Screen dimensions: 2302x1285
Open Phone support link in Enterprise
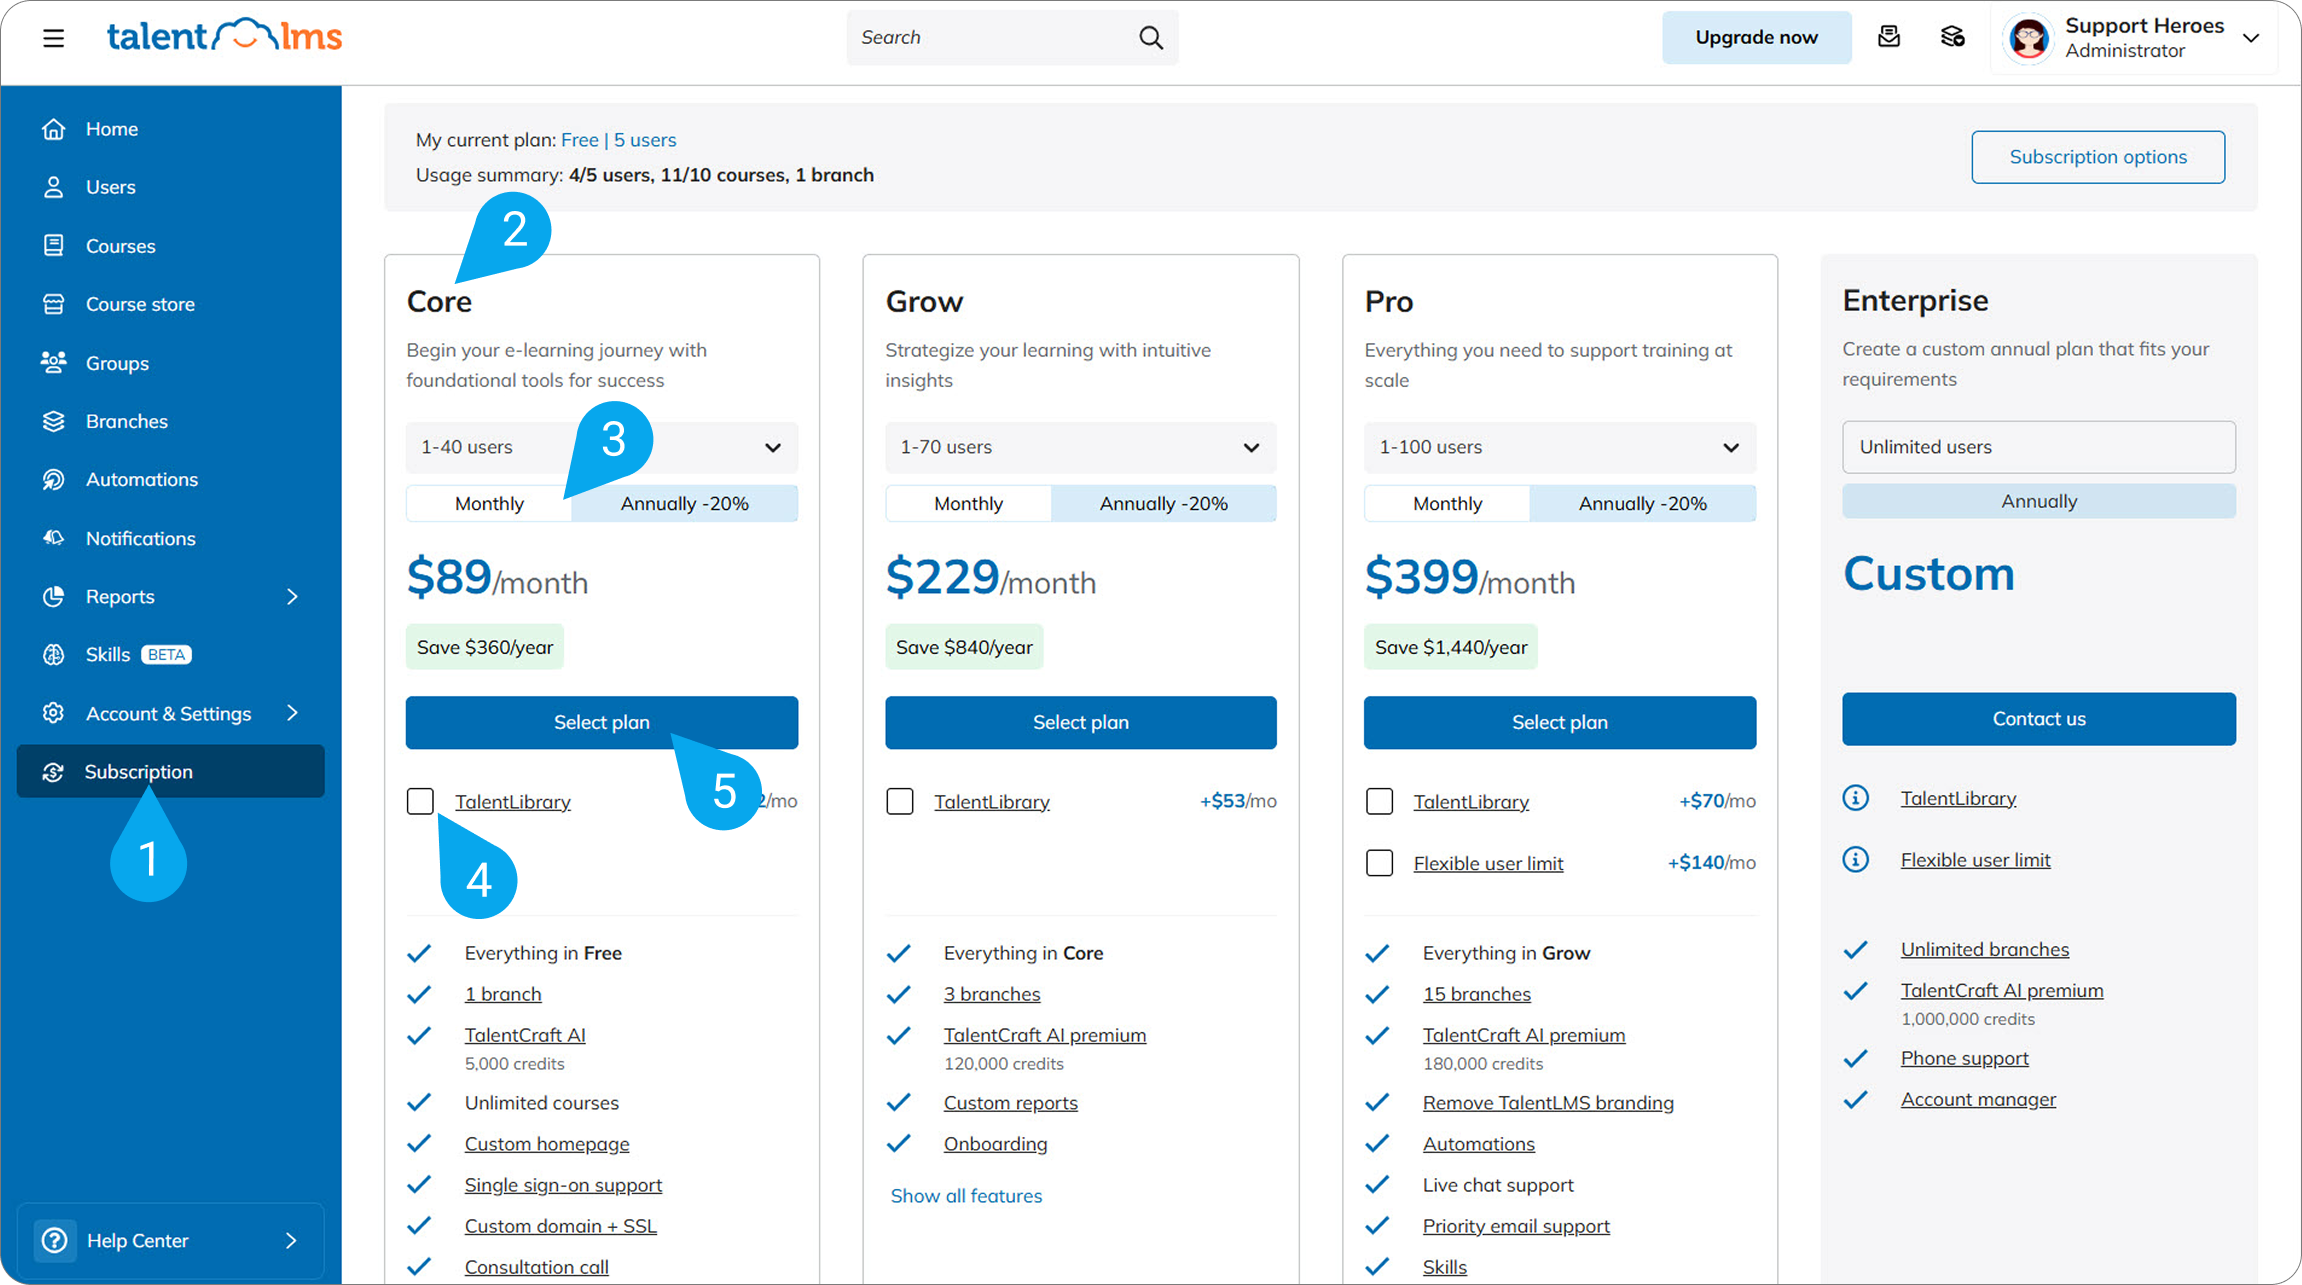coord(1964,1058)
